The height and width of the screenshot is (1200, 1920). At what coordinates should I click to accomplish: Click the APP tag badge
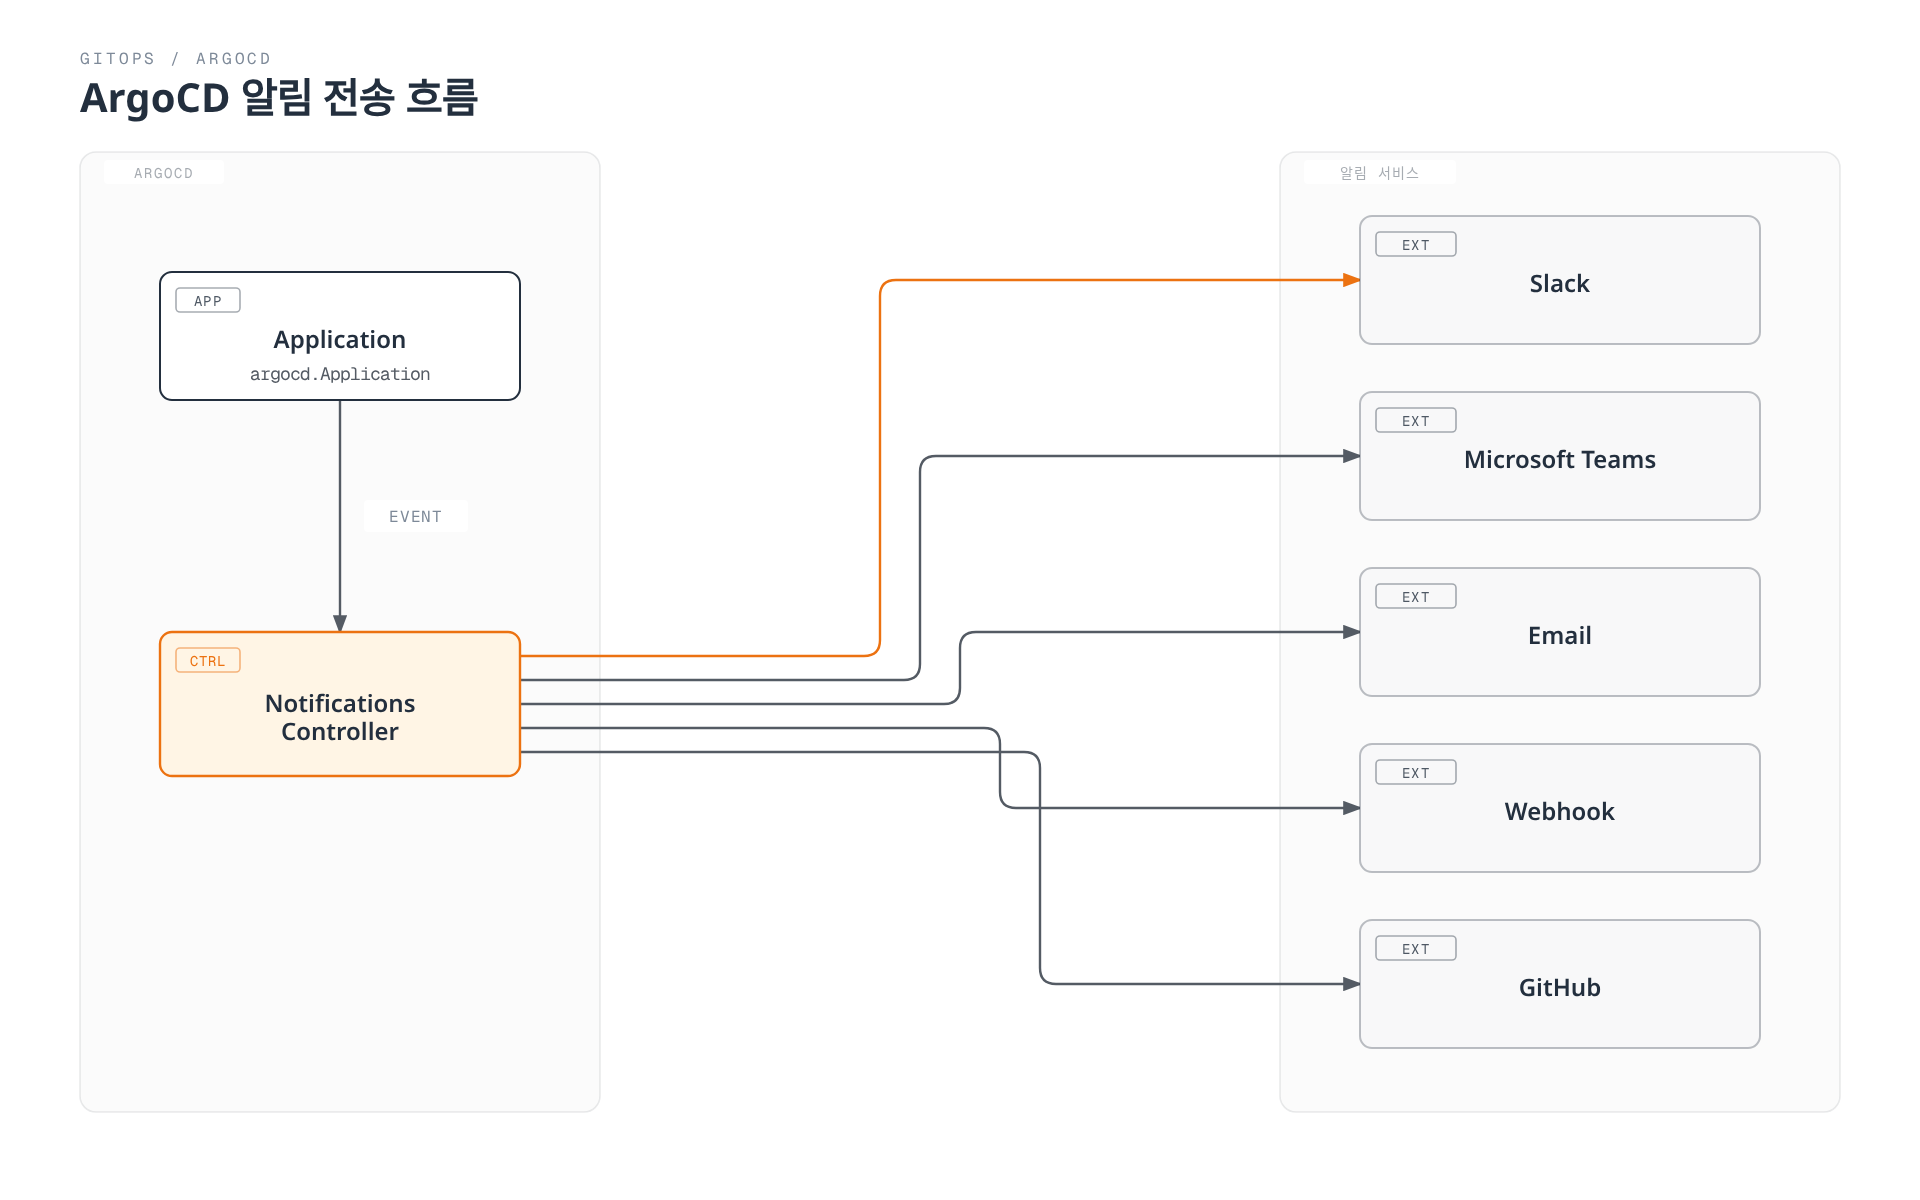[x=208, y=300]
